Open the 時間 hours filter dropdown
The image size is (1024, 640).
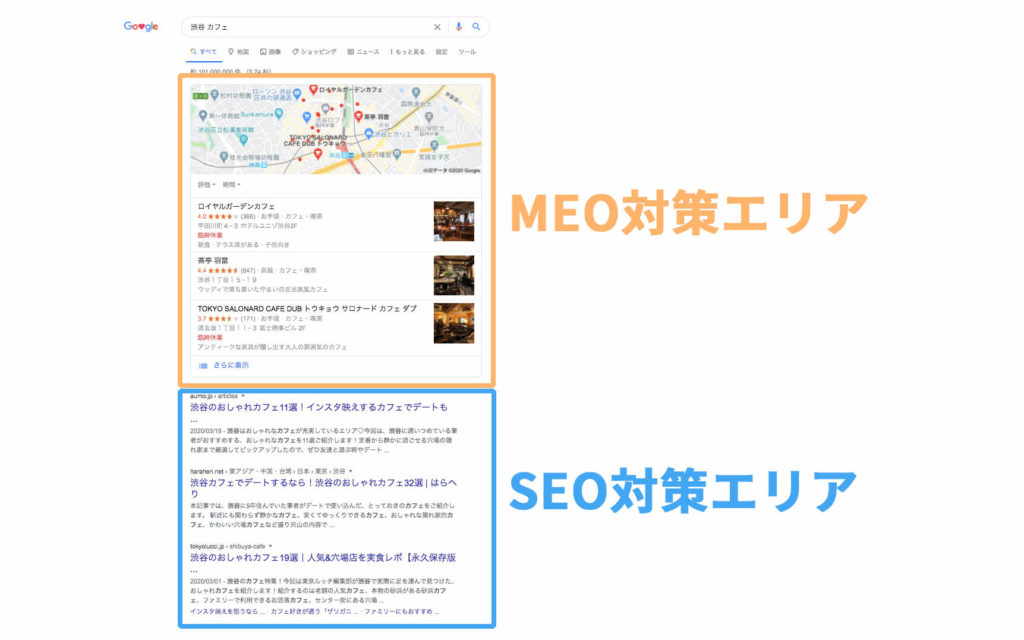pos(233,185)
